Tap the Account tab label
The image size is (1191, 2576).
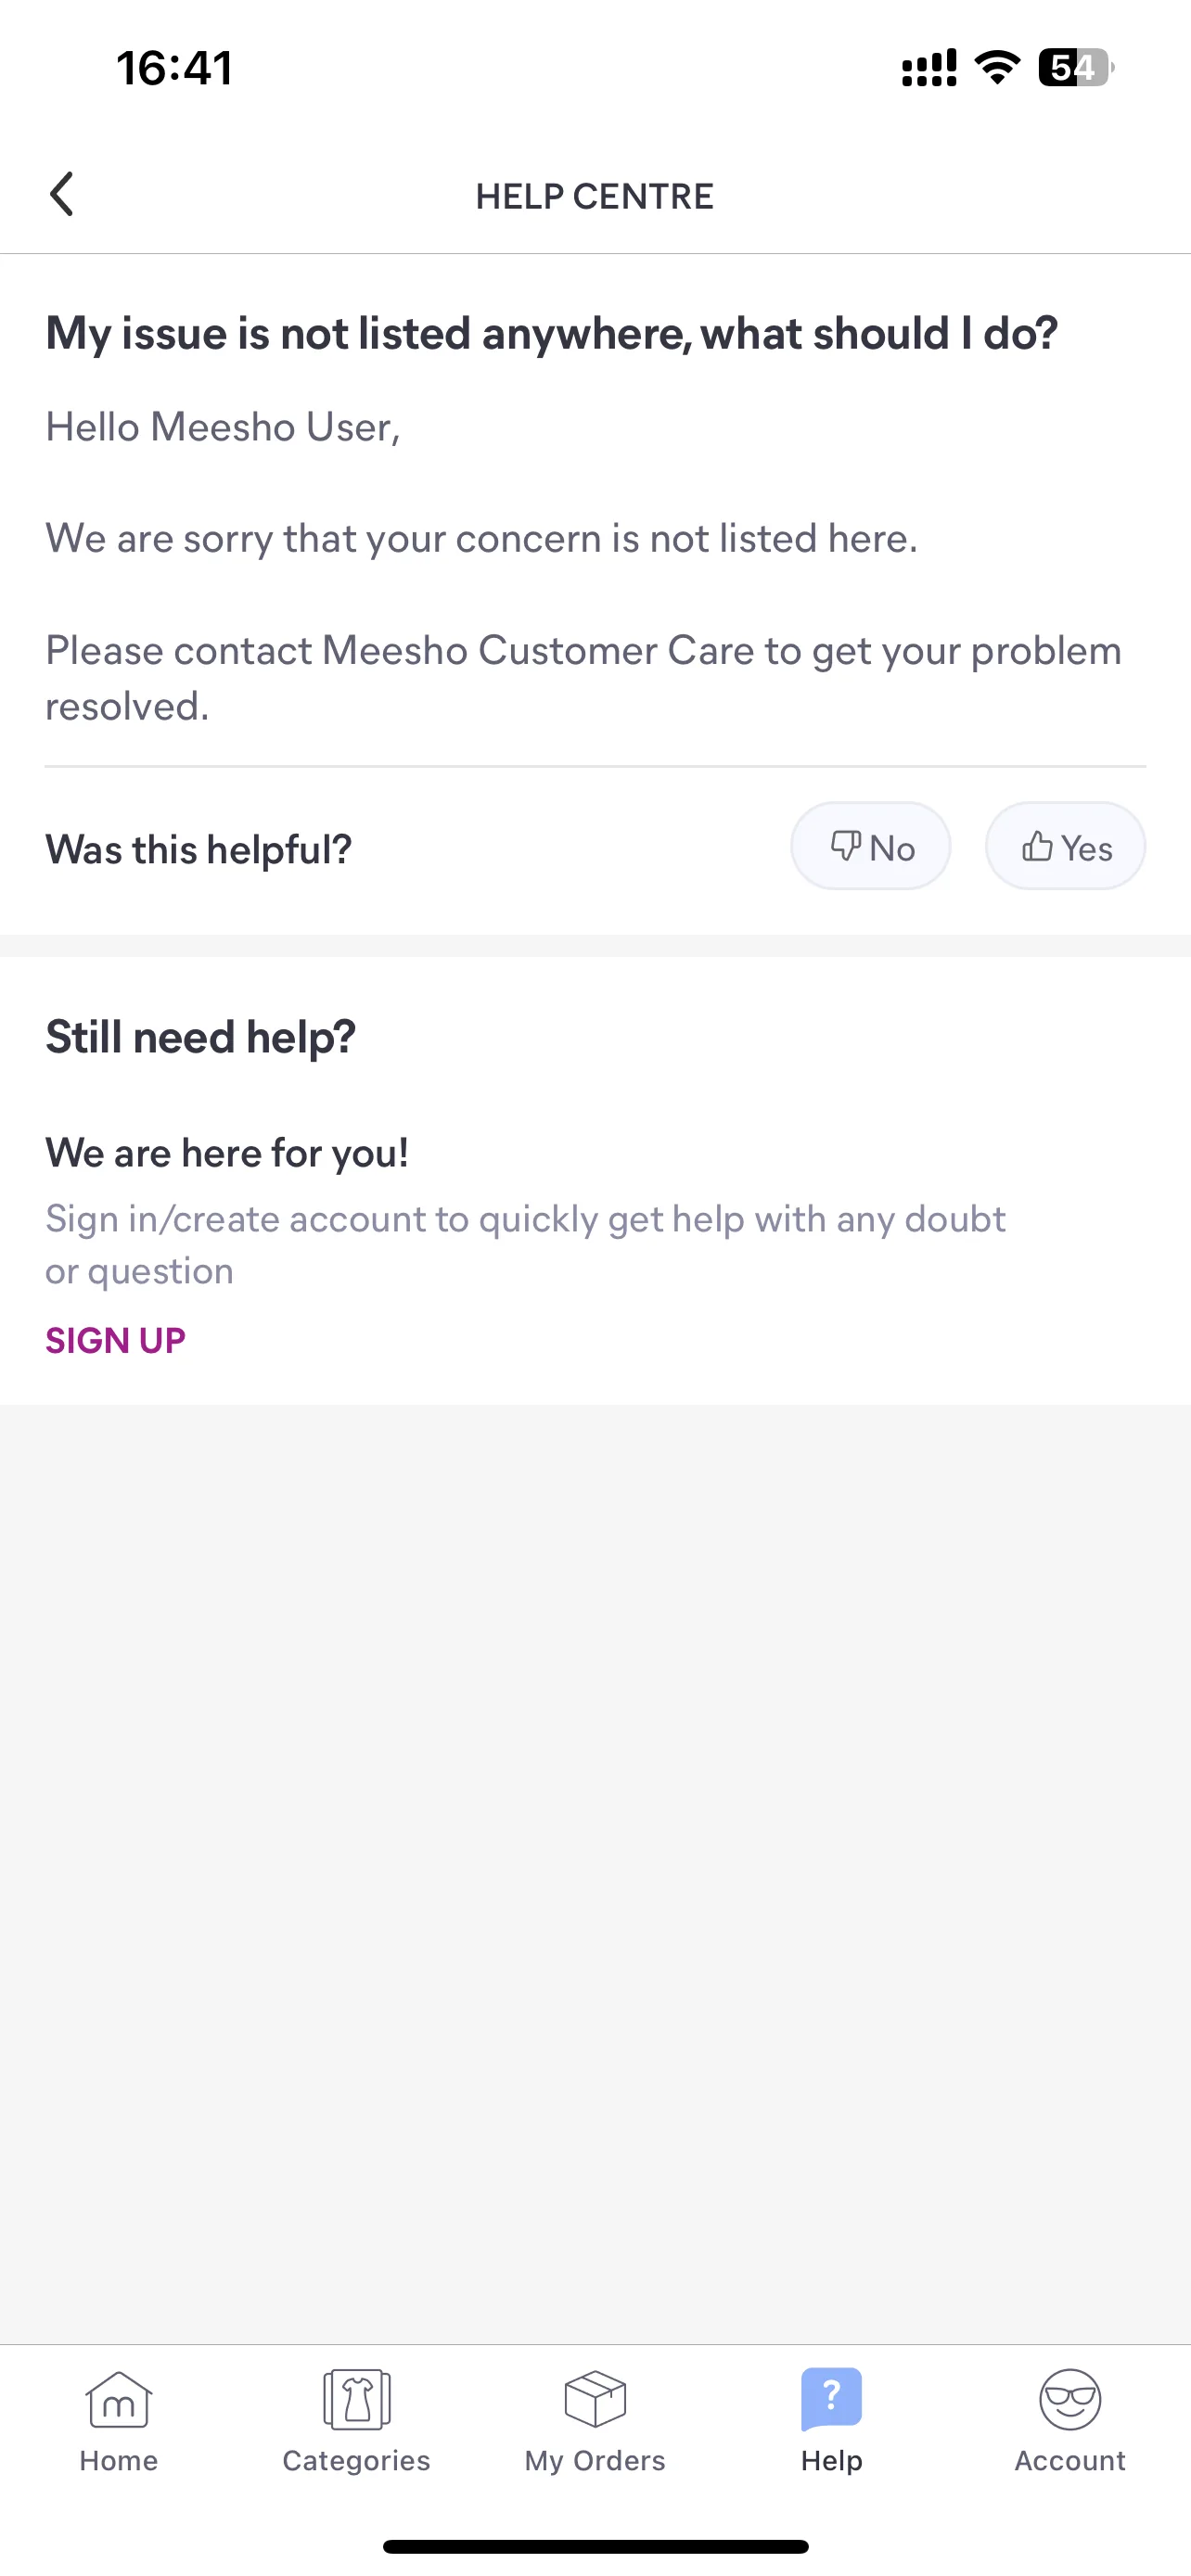(1070, 2460)
